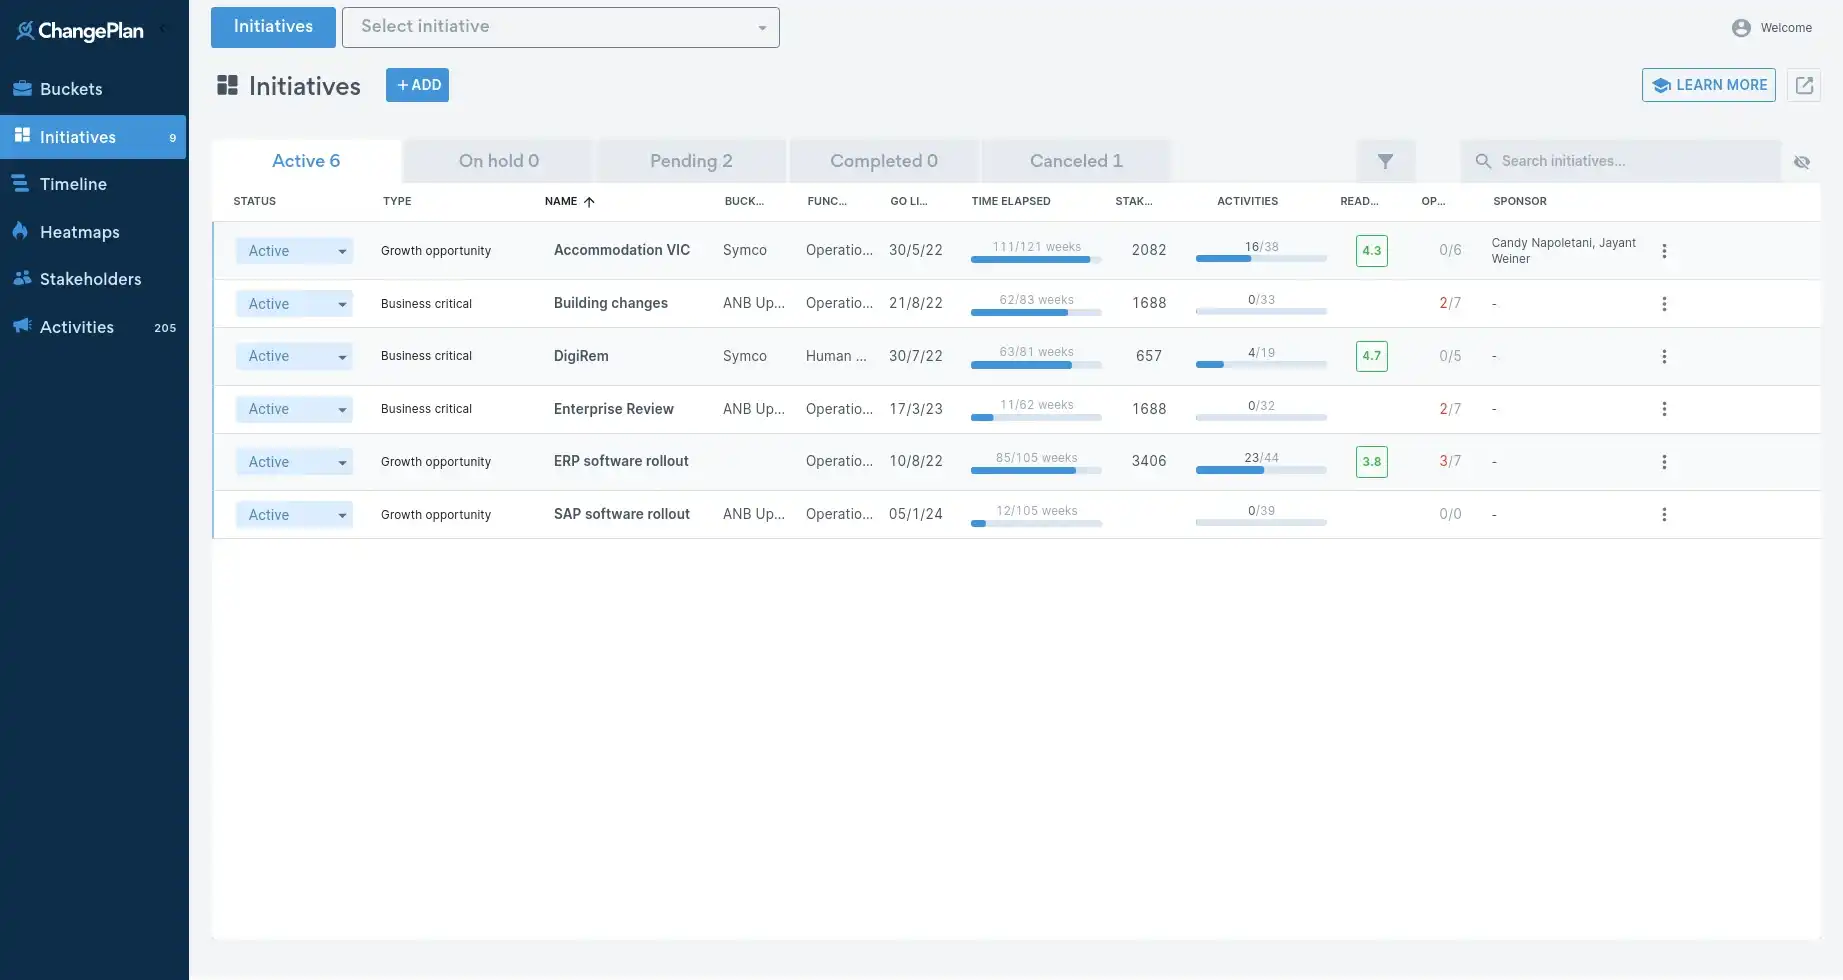Open Stakeholders in sidebar
This screenshot has height=980, width=1843.
[90, 279]
